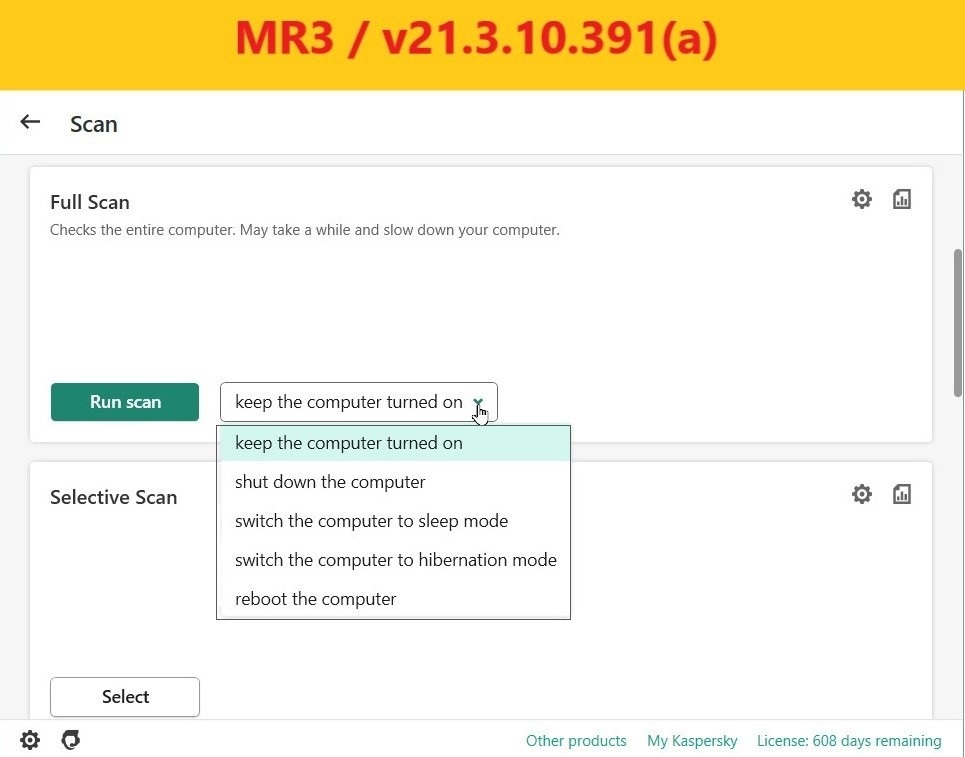Click the Selective Scan heading
Image resolution: width=965 pixels, height=757 pixels.
(x=113, y=497)
